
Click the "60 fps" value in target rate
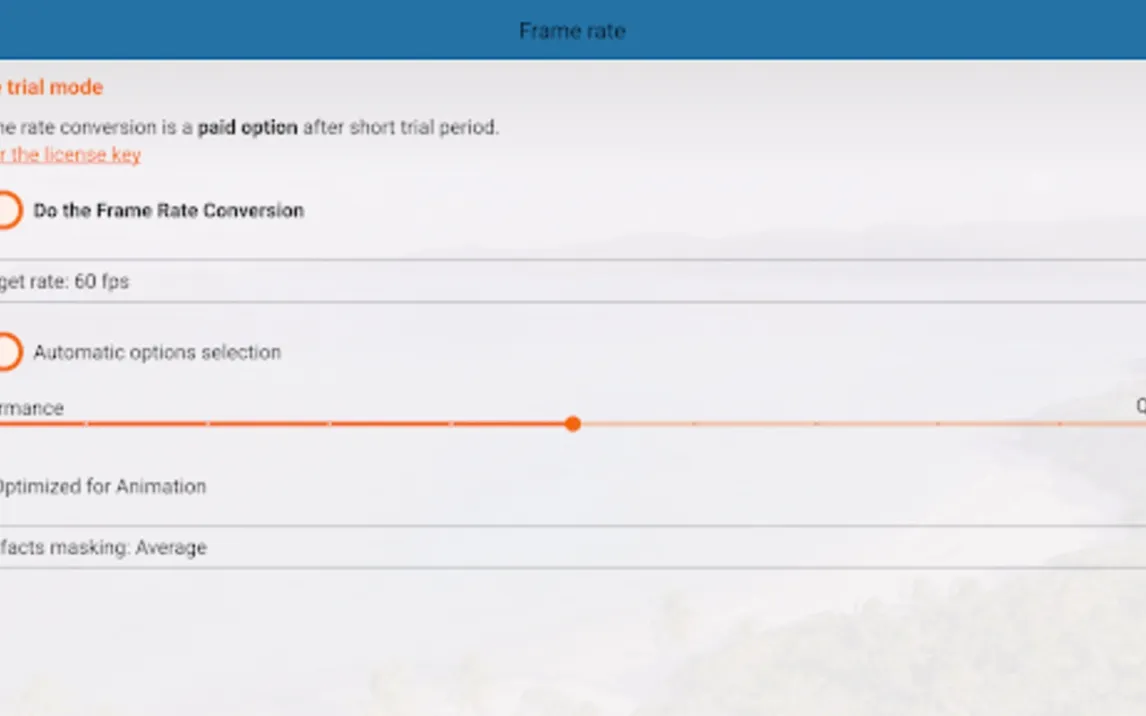click(x=101, y=282)
